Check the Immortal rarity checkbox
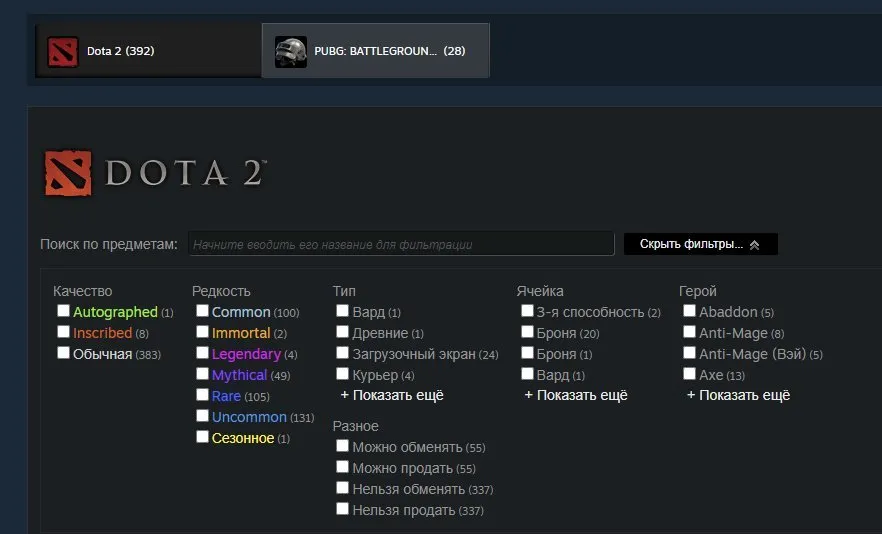The width and height of the screenshot is (882, 534). tap(202, 331)
